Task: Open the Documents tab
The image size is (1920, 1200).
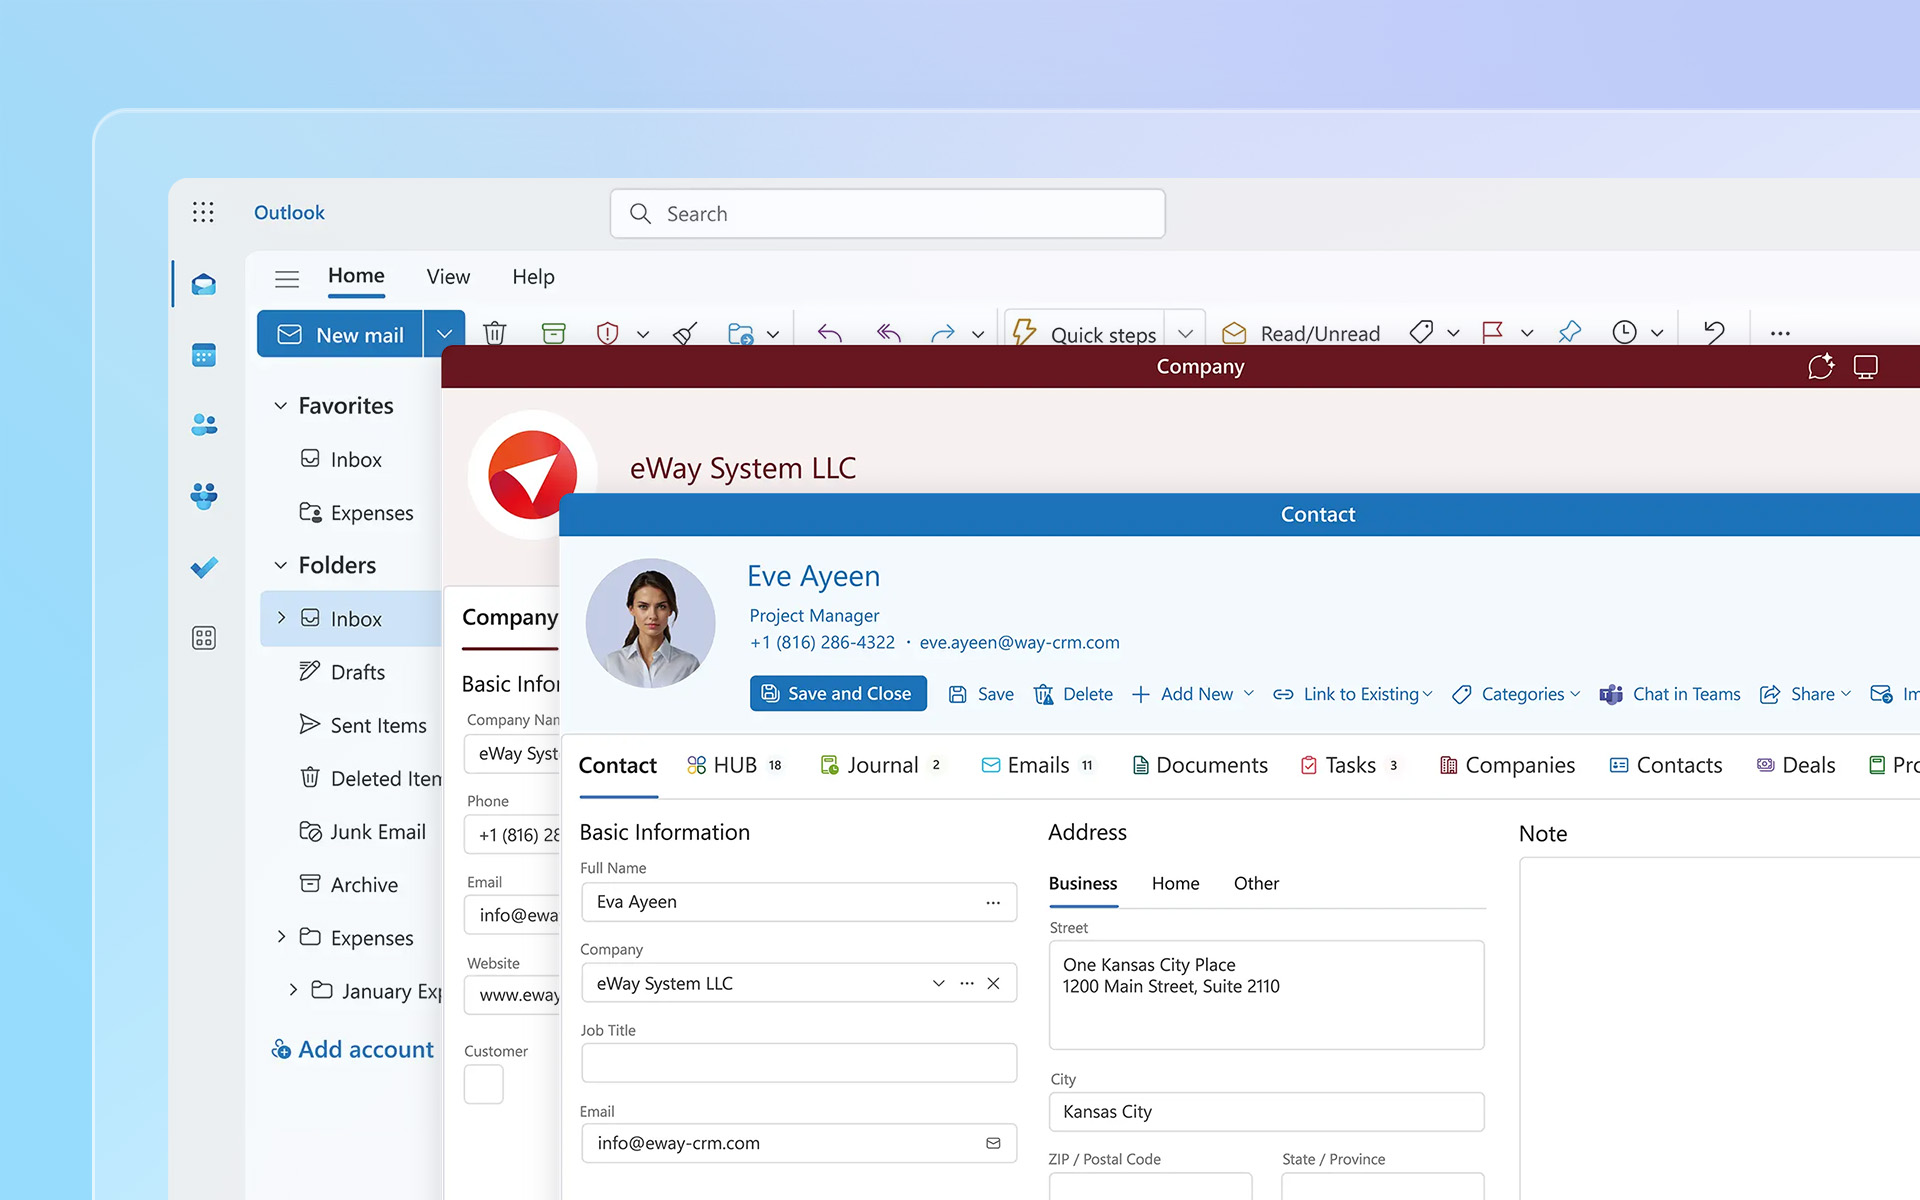Action: [1200, 765]
